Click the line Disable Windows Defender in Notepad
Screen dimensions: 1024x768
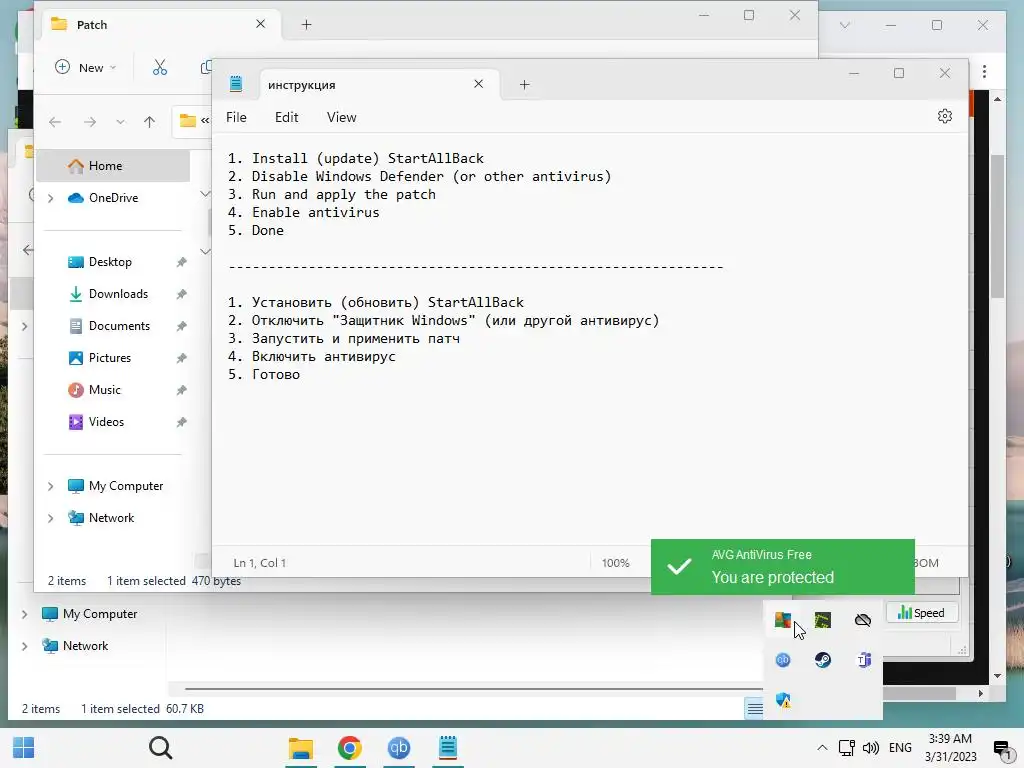point(419,176)
